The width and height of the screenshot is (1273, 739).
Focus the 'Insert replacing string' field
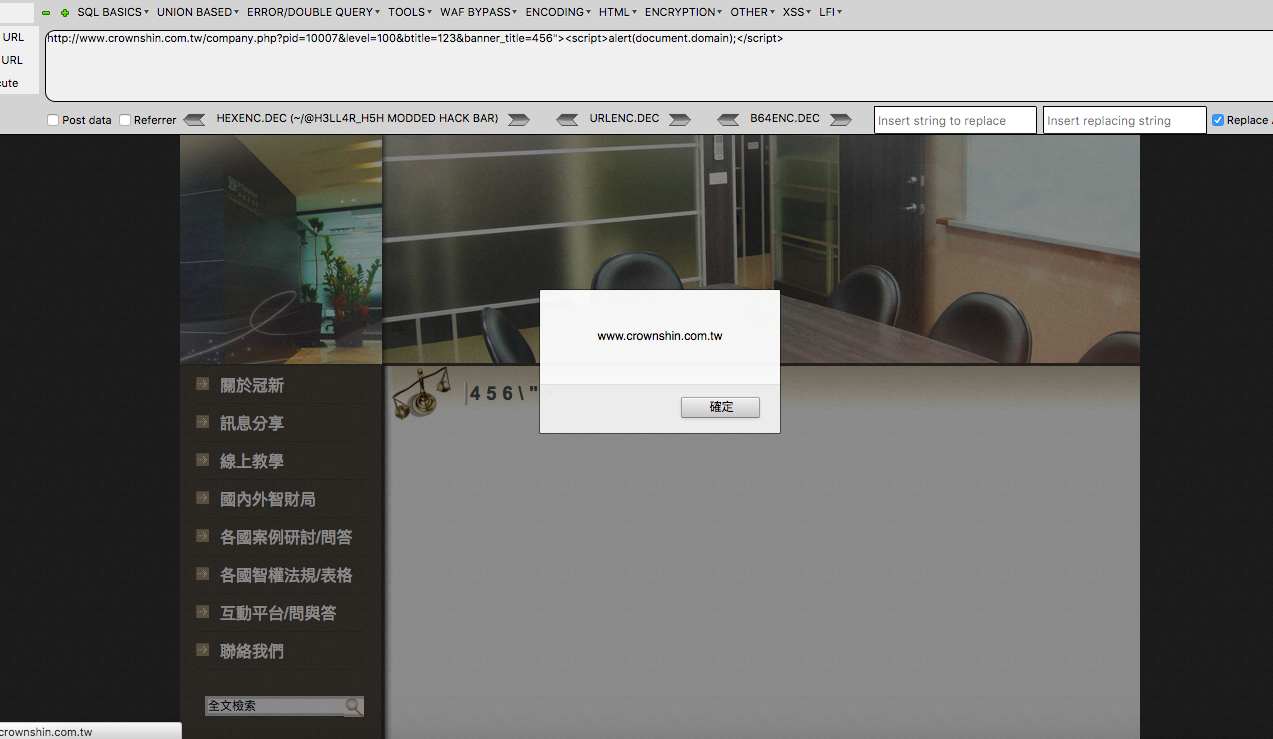(1124, 121)
